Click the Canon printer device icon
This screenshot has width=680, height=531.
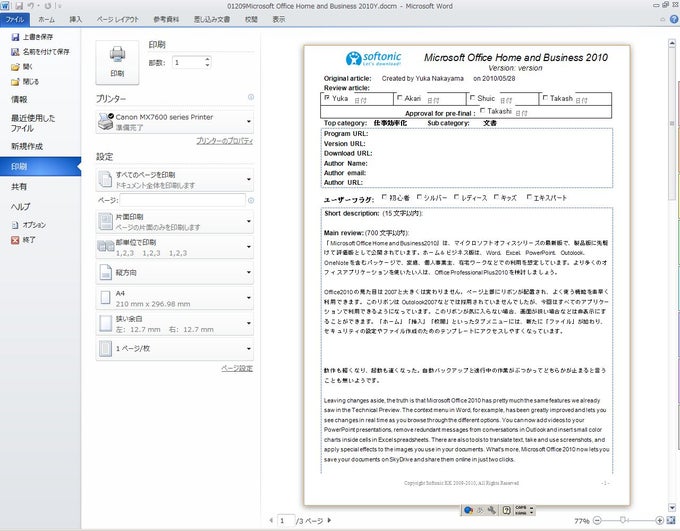click(106, 121)
